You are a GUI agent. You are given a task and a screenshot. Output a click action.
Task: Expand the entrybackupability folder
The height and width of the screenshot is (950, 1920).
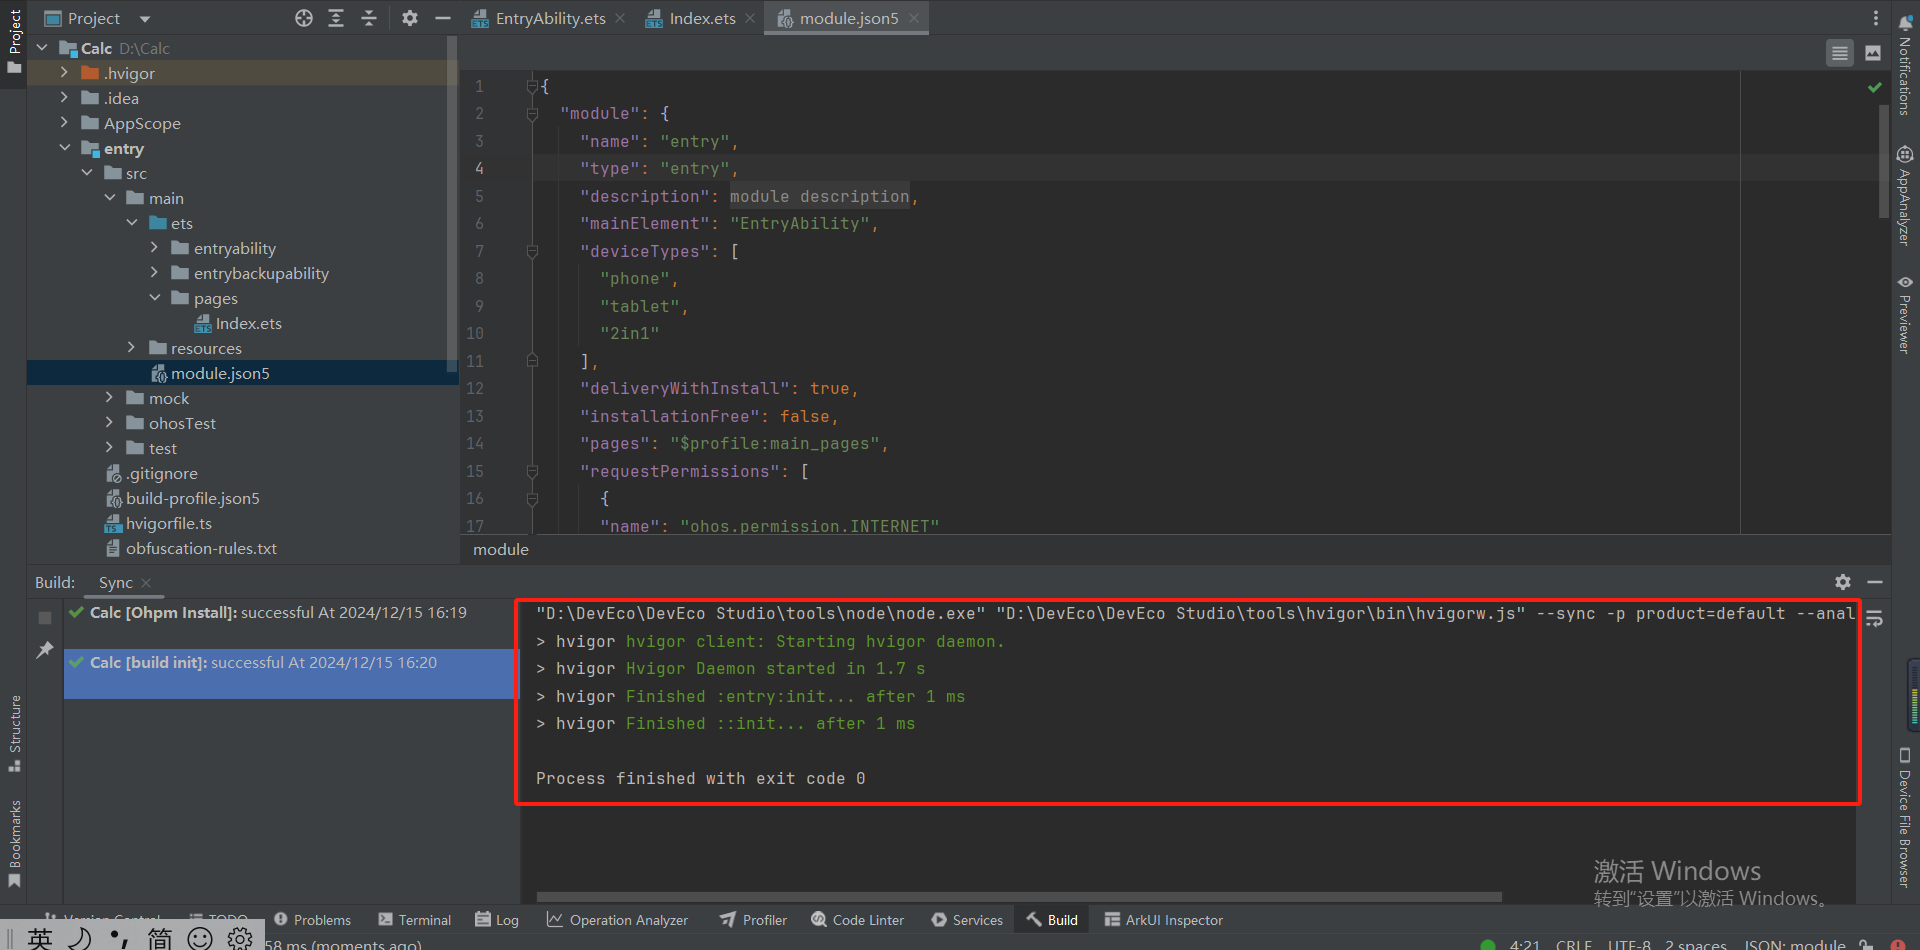tap(155, 273)
